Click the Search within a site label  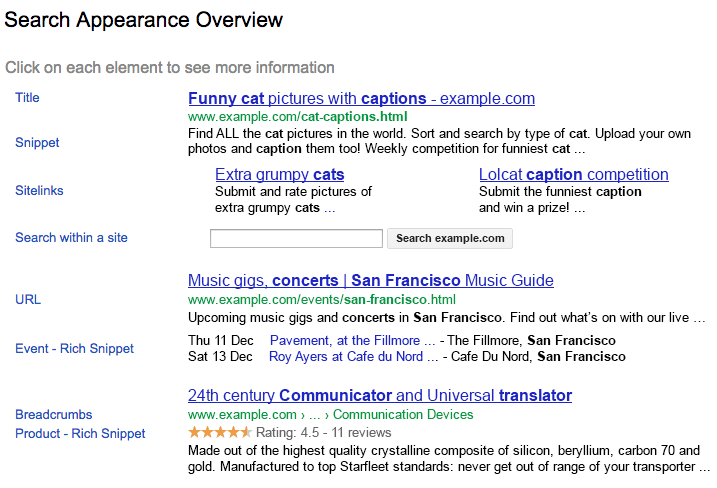point(71,238)
